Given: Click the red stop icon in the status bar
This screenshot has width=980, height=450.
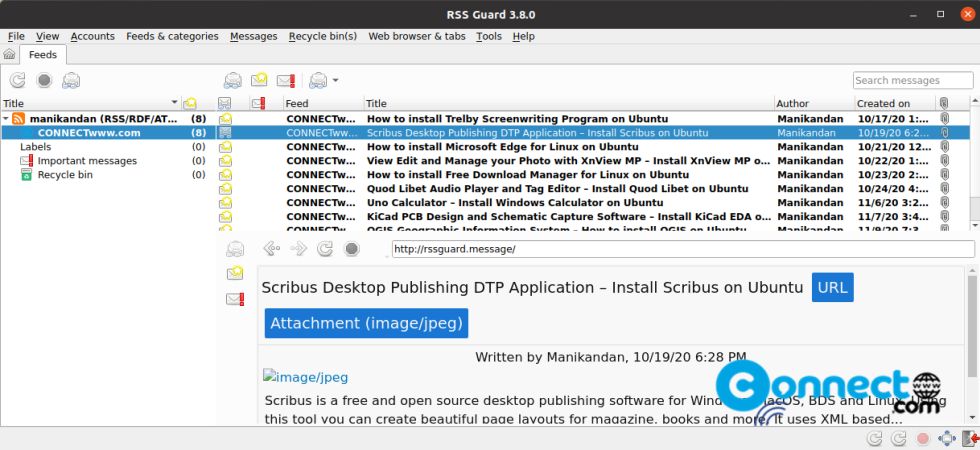Looking at the screenshot, I should coord(923,438).
